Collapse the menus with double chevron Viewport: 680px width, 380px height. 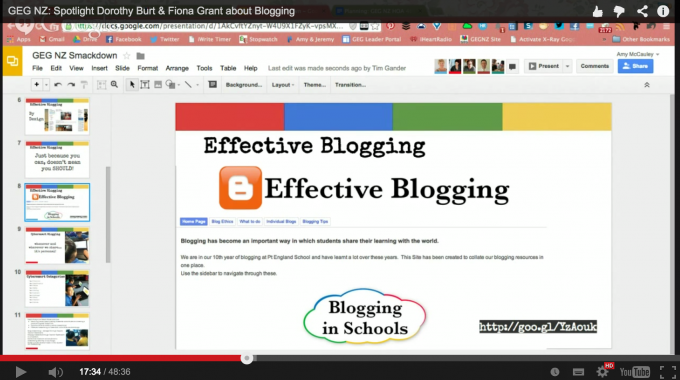tap(647, 85)
